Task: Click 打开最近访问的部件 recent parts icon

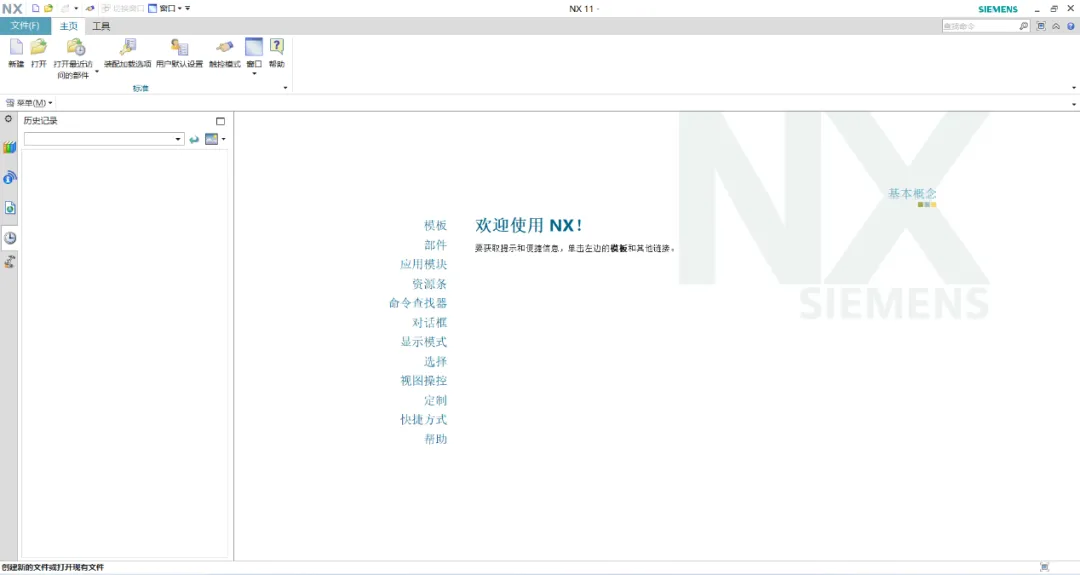Action: click(x=75, y=47)
